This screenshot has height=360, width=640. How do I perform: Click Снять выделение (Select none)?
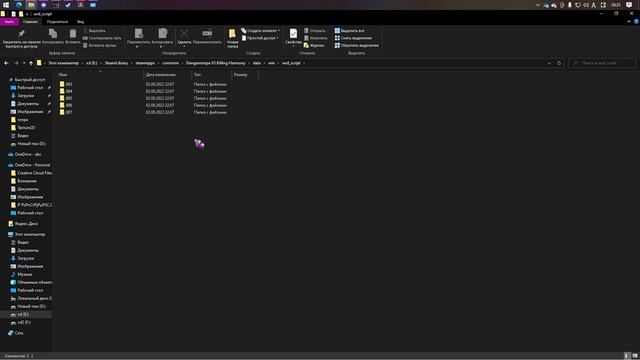(x=353, y=38)
